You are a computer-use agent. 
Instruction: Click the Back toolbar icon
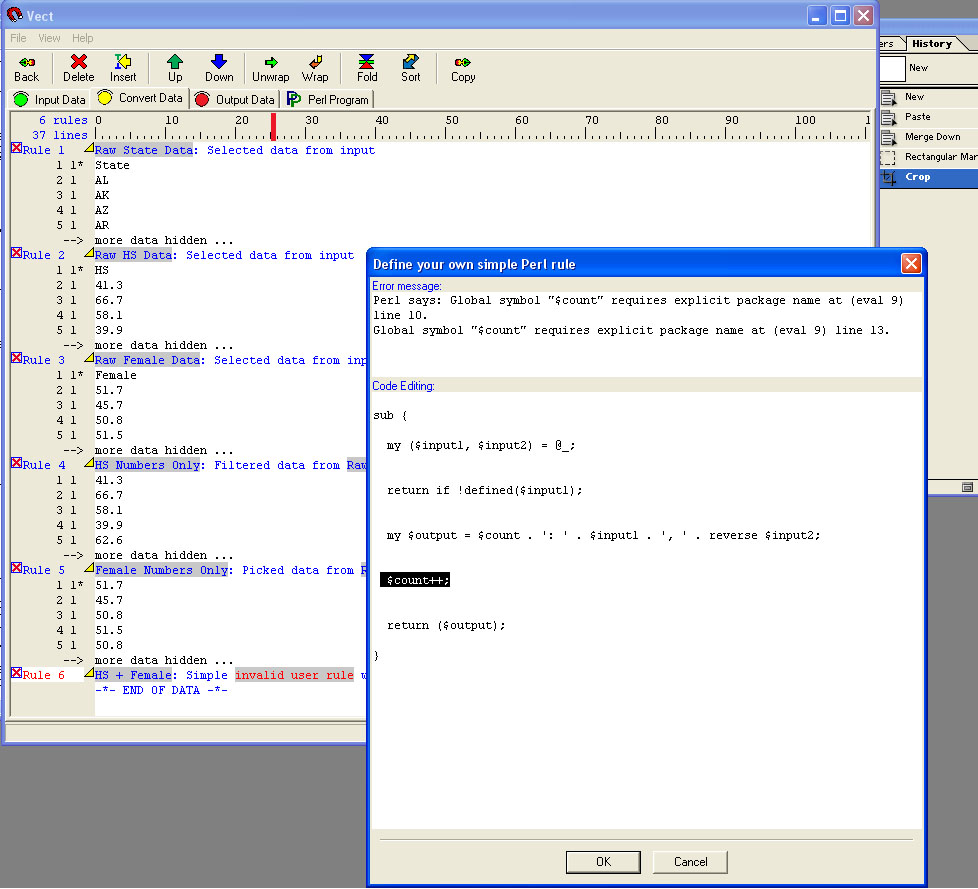point(27,62)
